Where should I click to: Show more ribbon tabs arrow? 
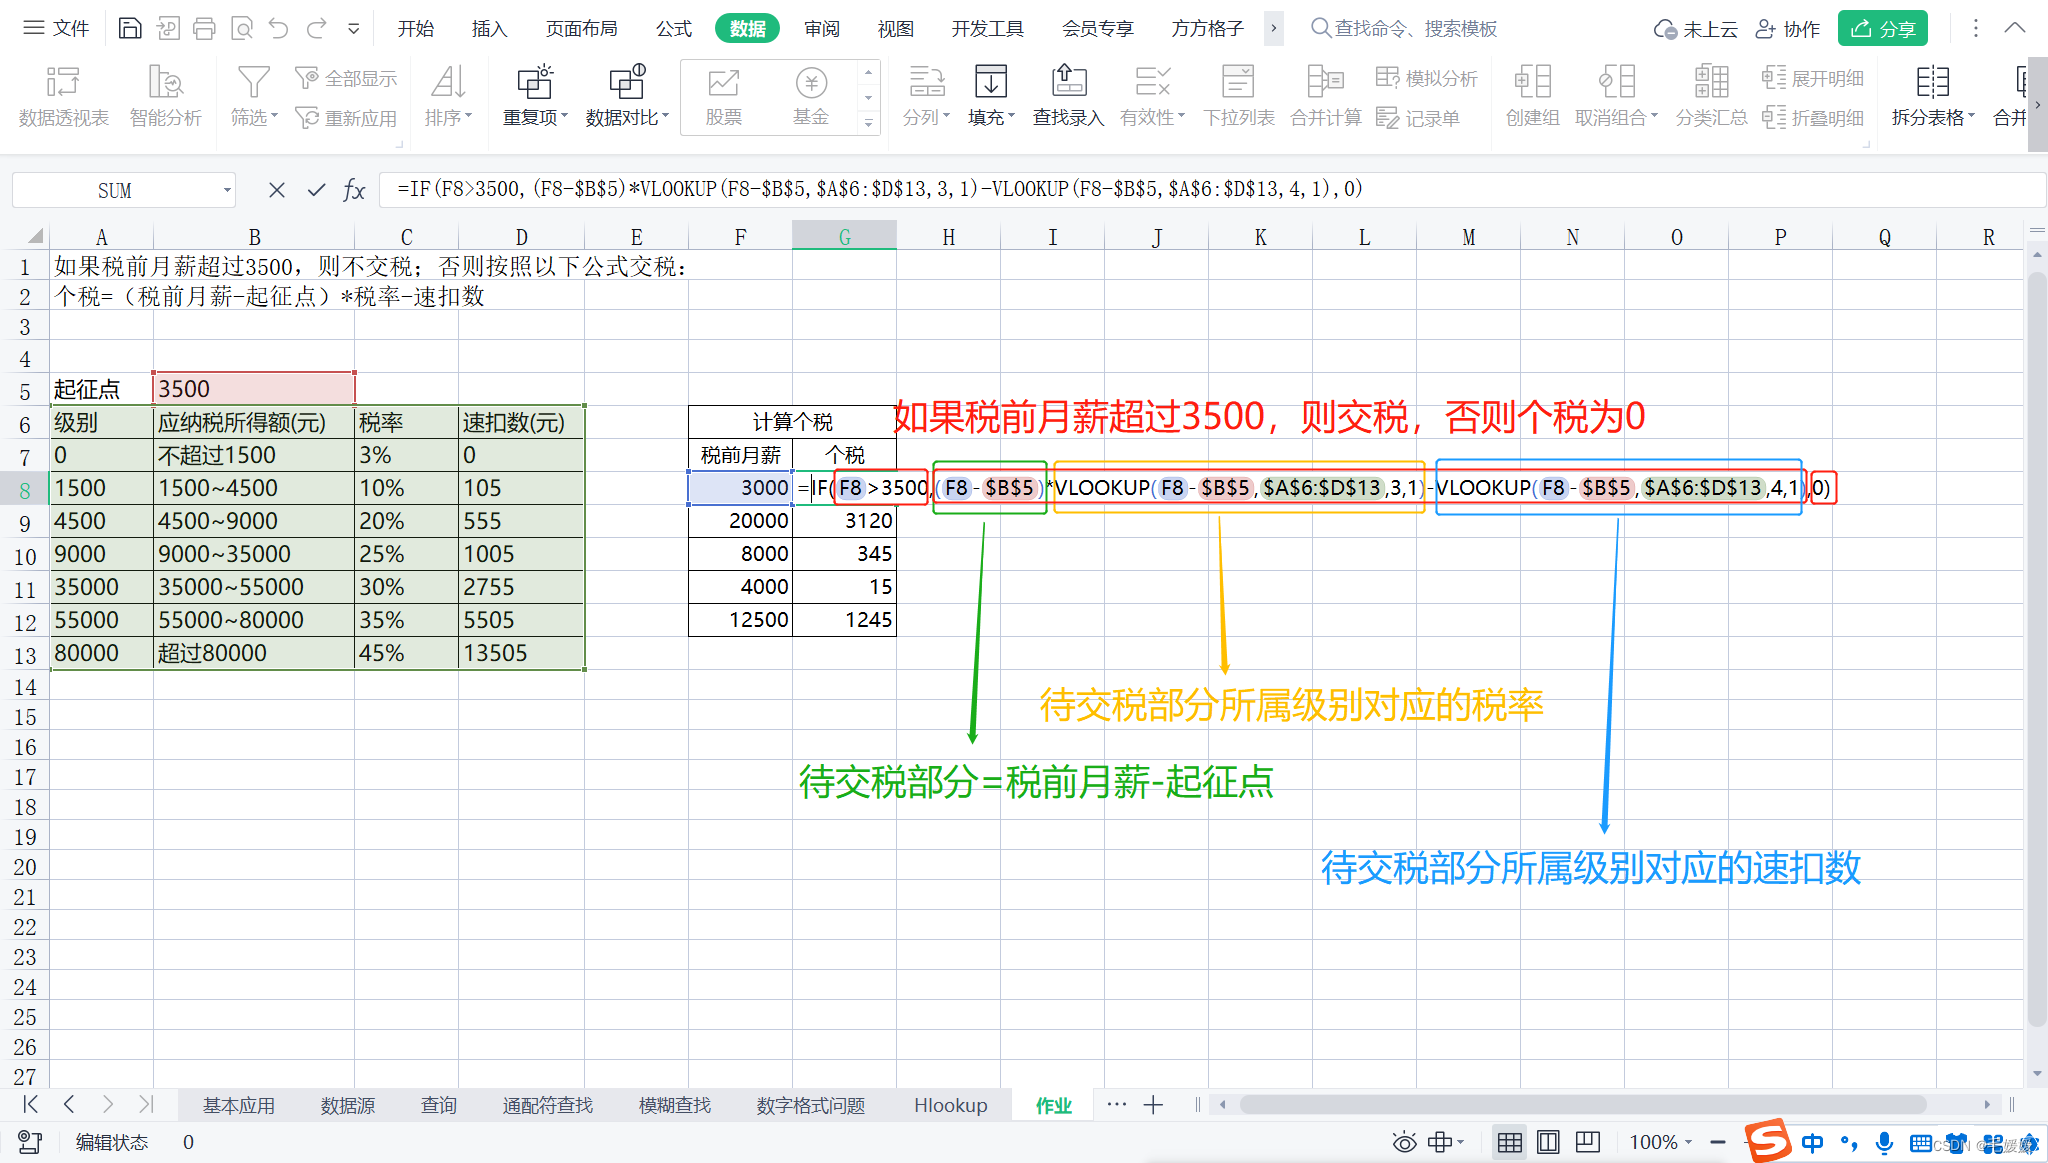[1273, 28]
